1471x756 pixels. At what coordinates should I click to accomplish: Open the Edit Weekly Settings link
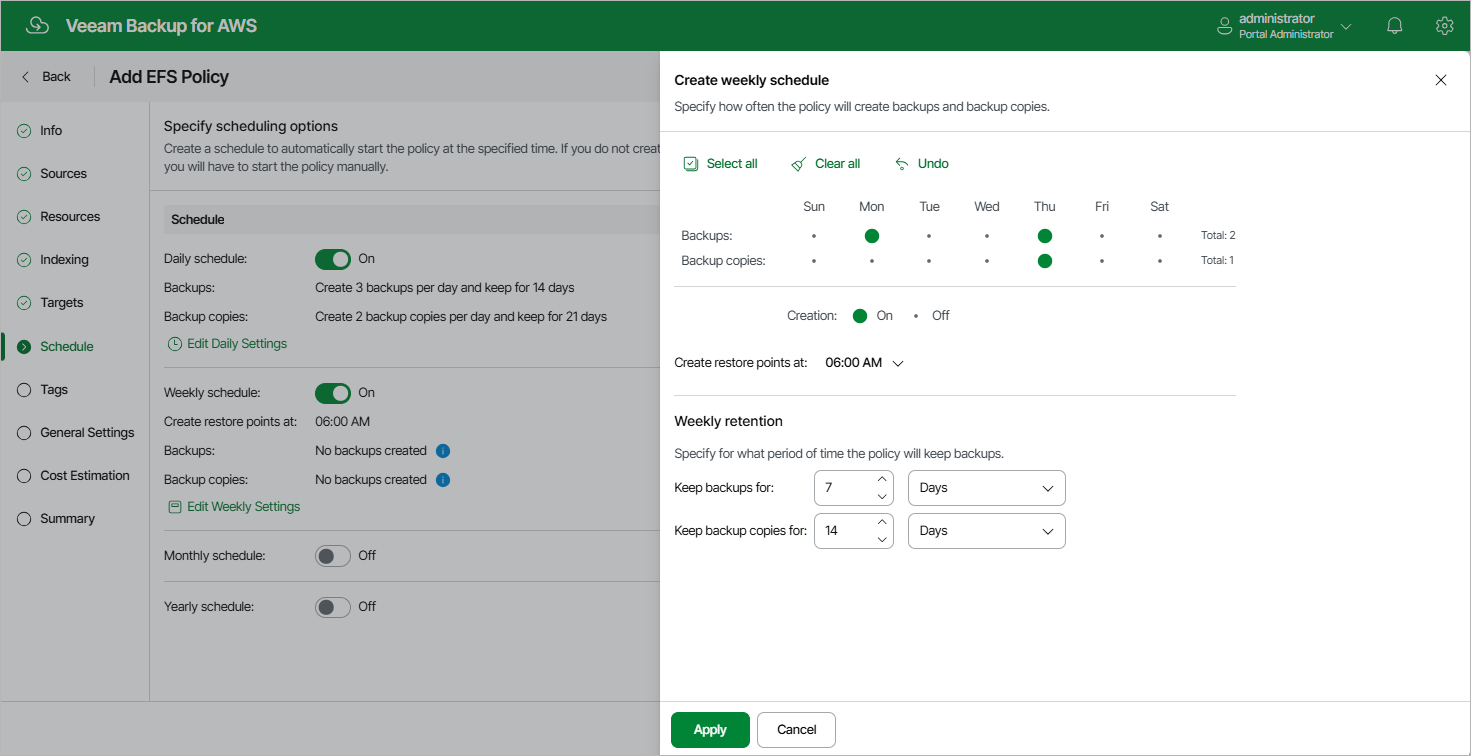(x=244, y=507)
